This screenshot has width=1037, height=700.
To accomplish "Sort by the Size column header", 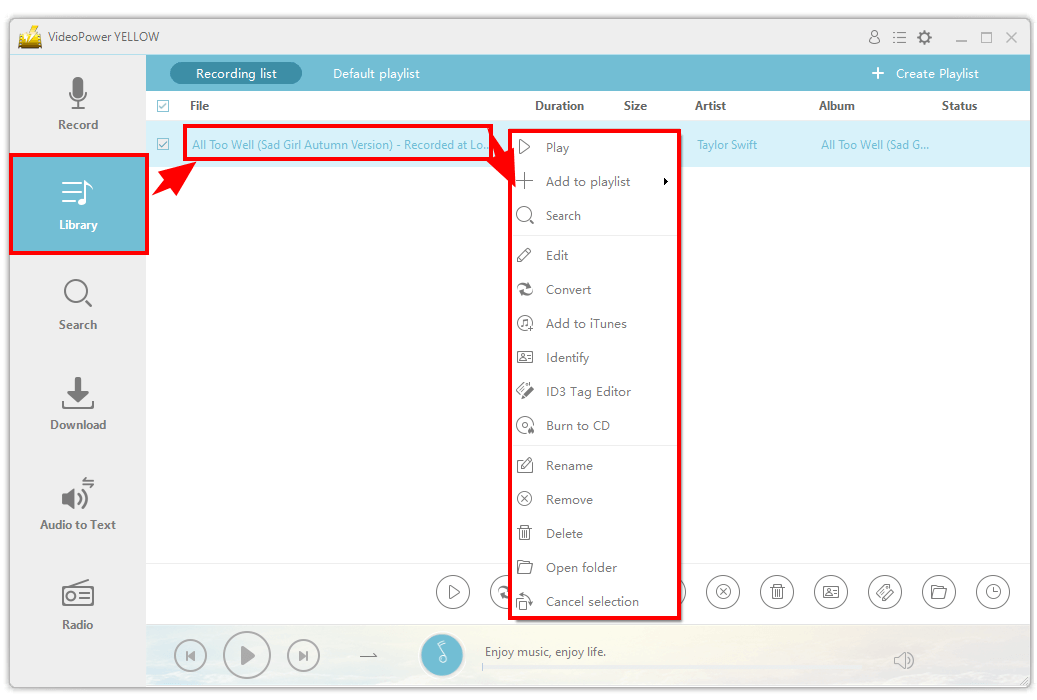I will click(x=635, y=106).
